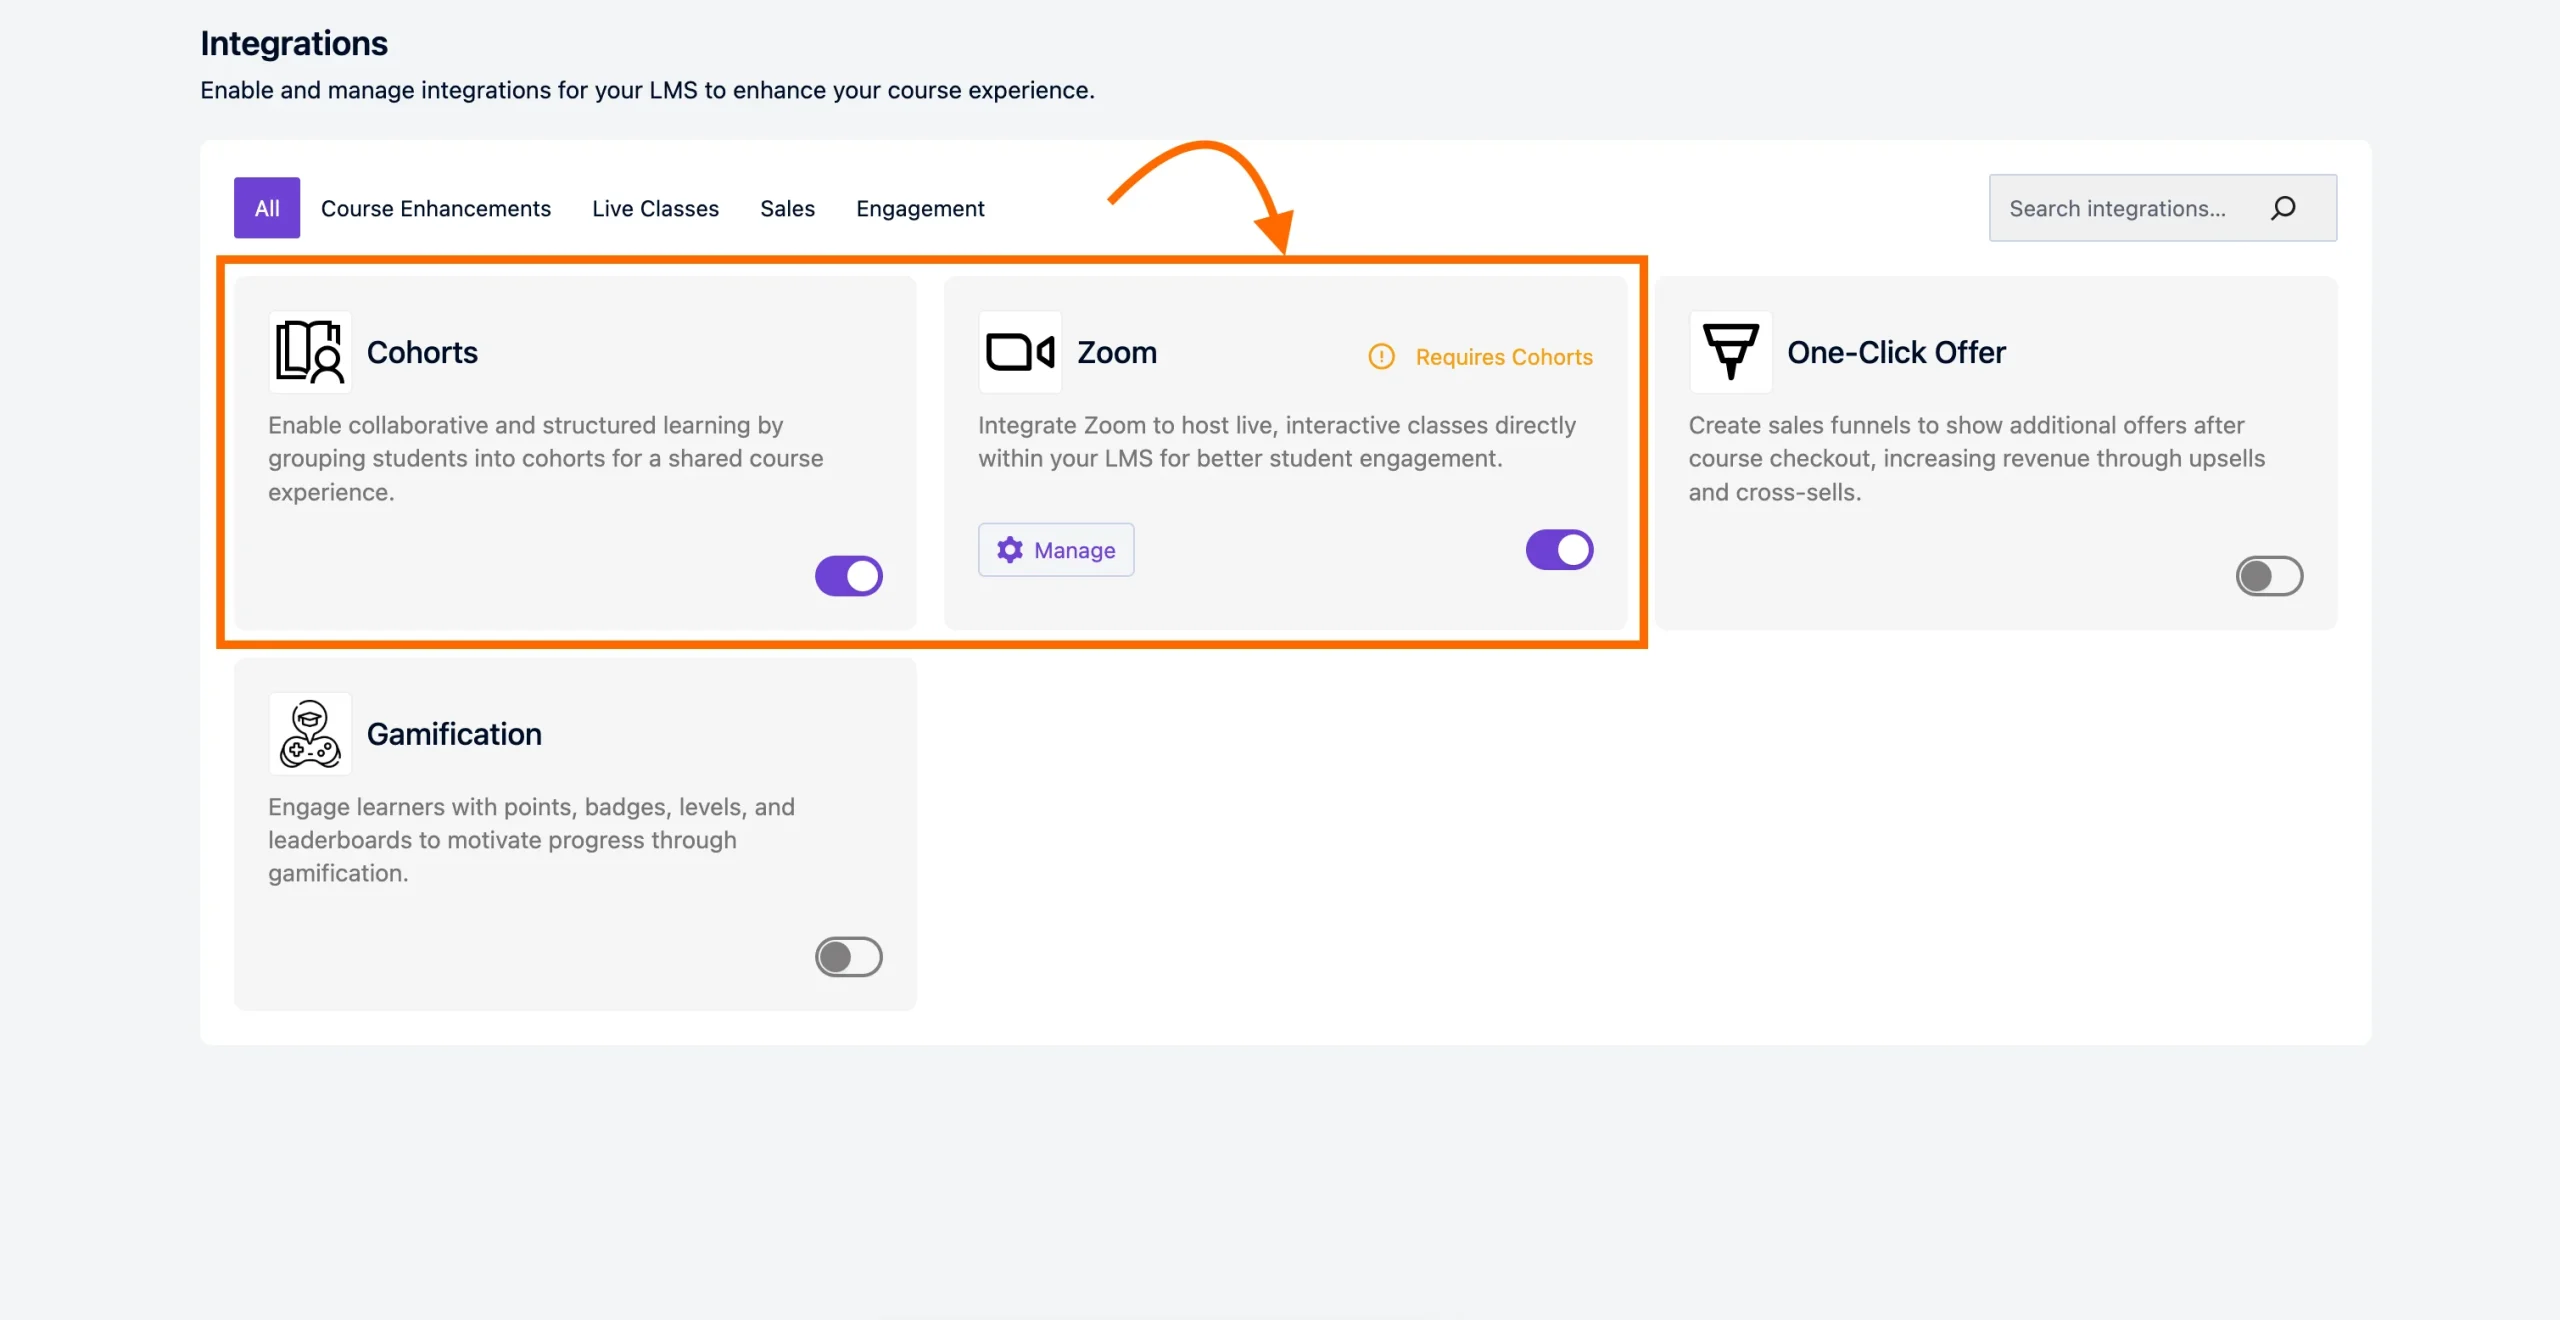
Task: Select the Sales tab
Action: pos(787,208)
